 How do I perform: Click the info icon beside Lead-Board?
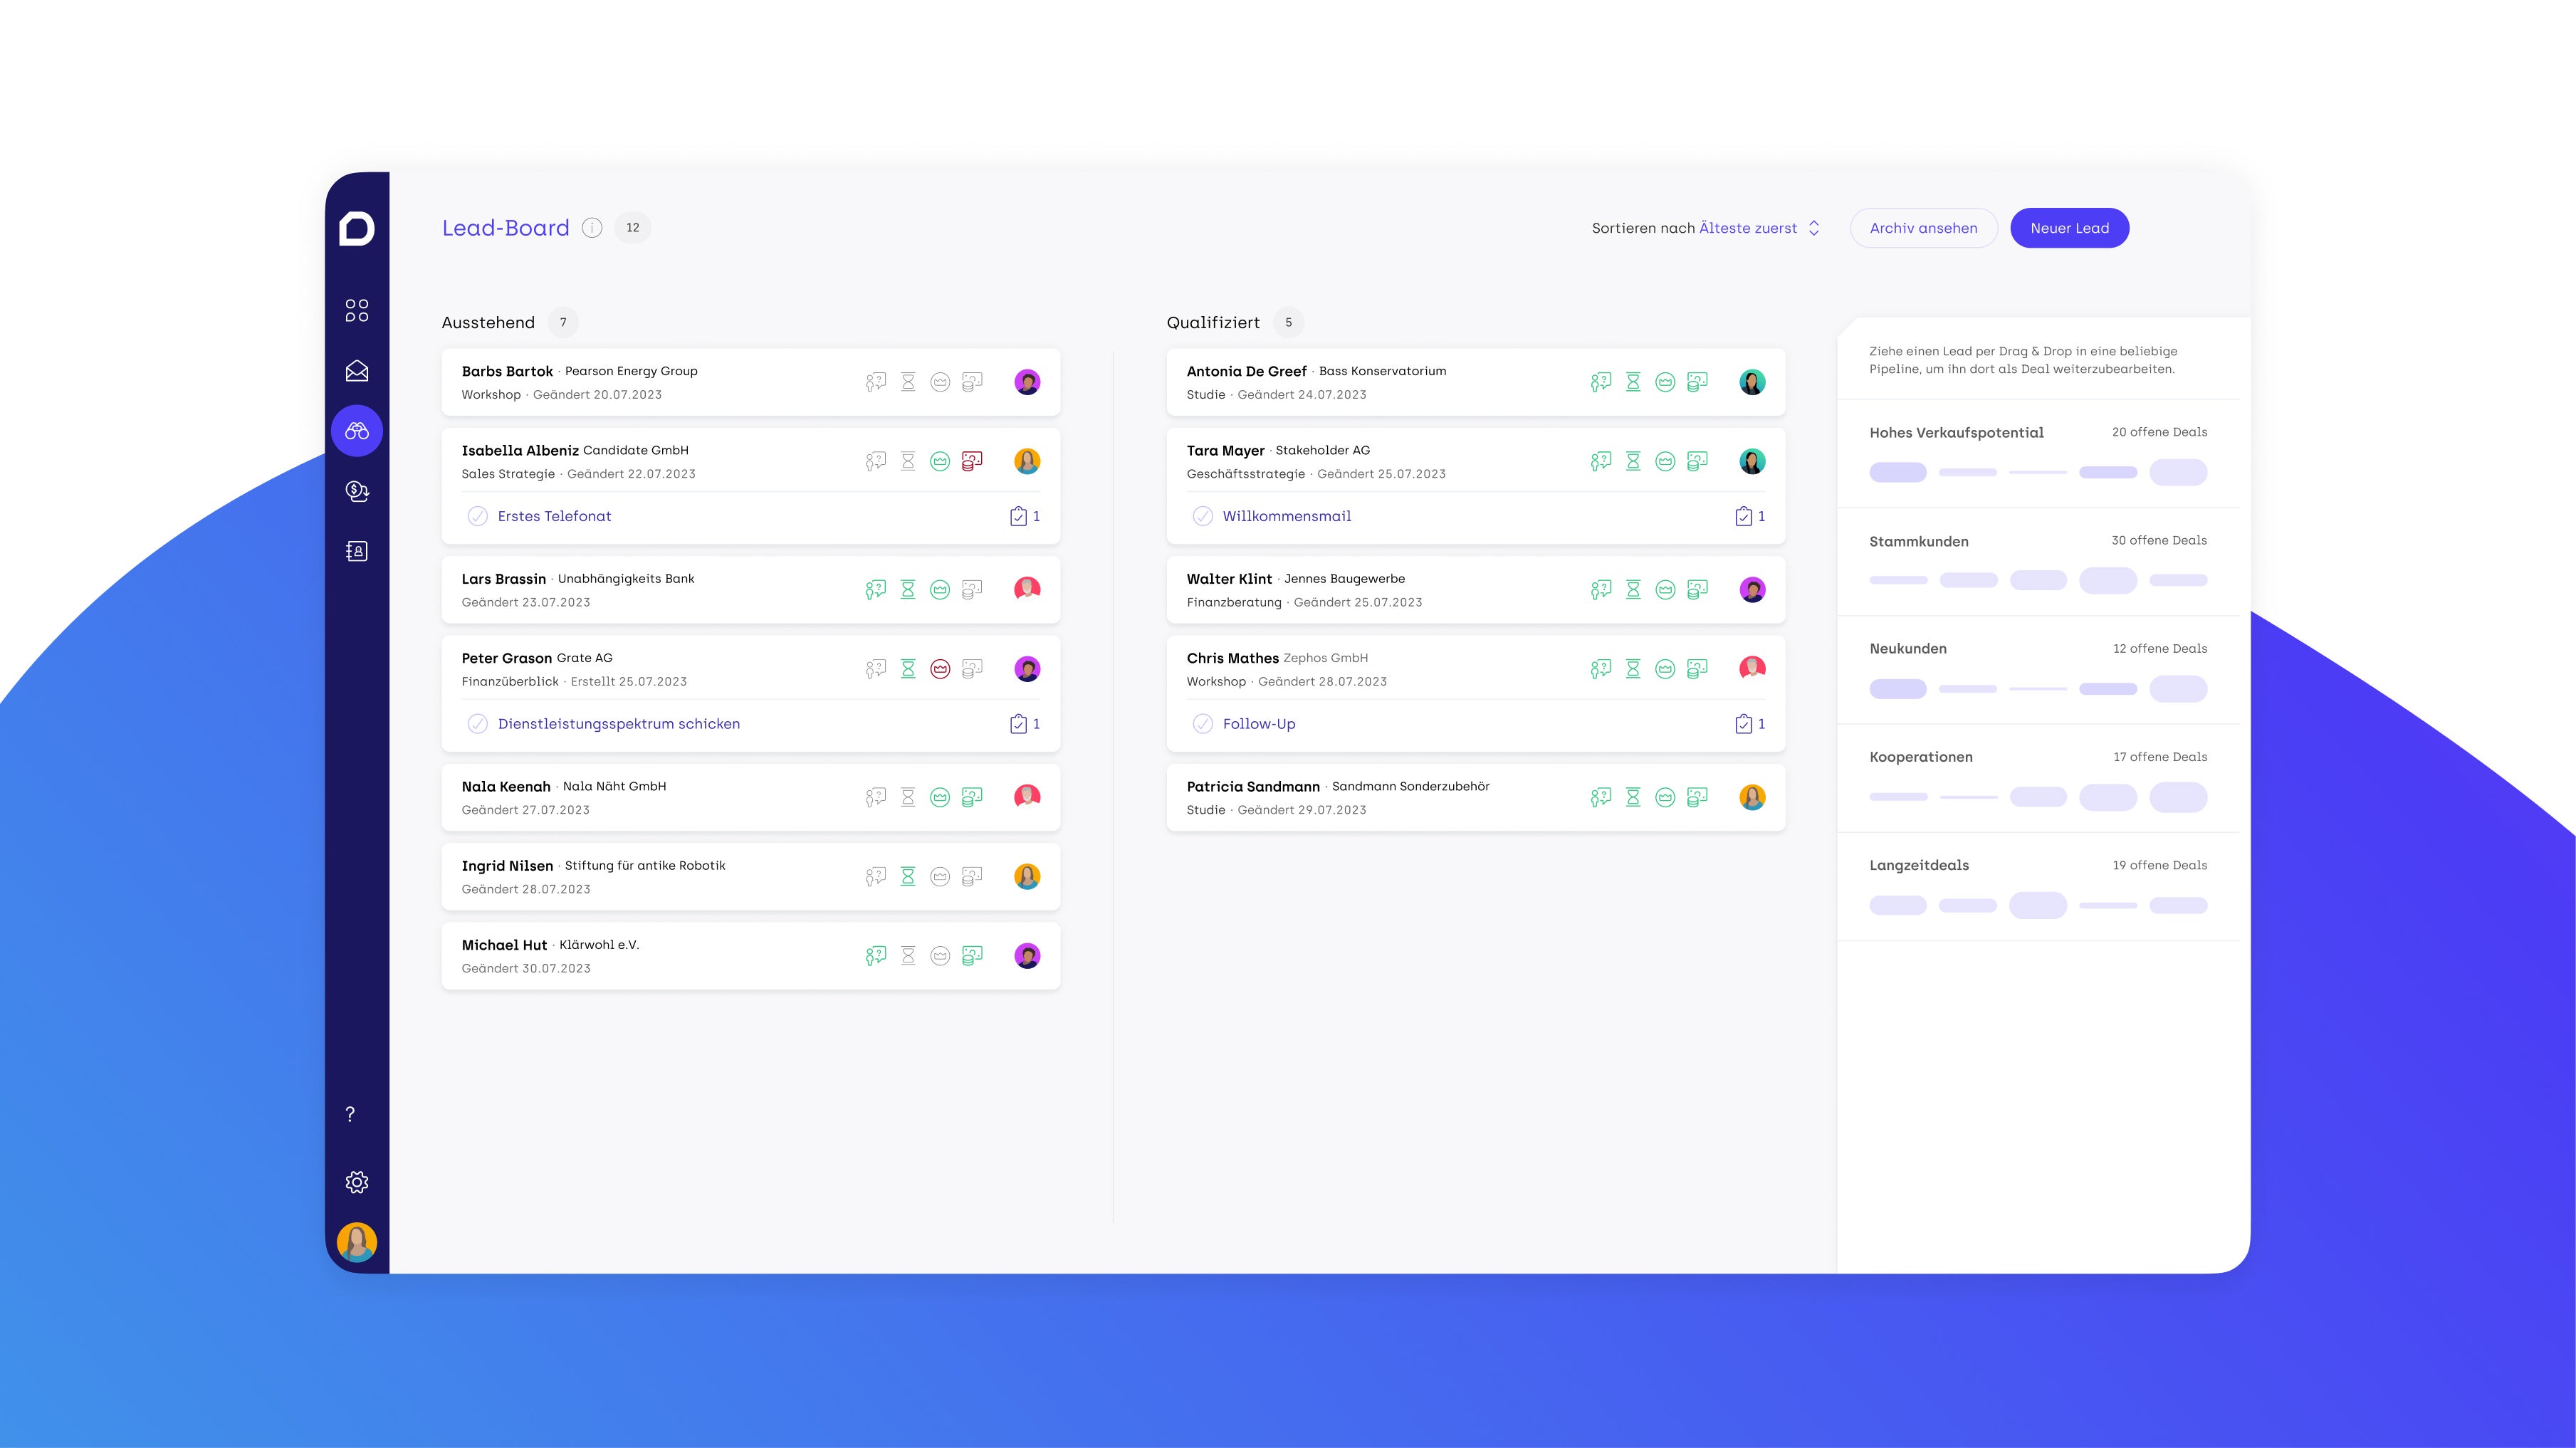[592, 228]
